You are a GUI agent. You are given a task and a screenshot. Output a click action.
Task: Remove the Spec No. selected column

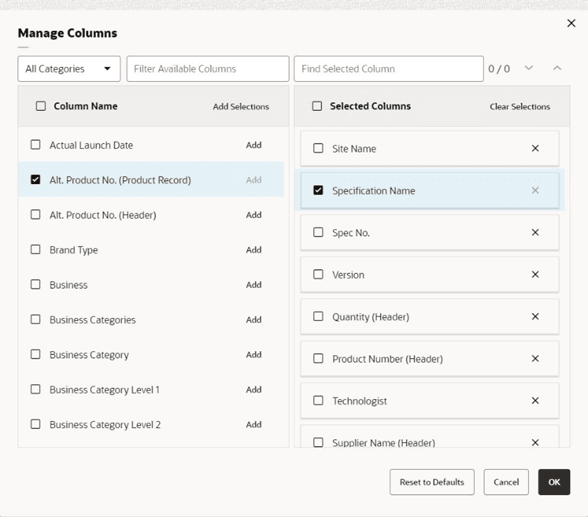(x=535, y=232)
